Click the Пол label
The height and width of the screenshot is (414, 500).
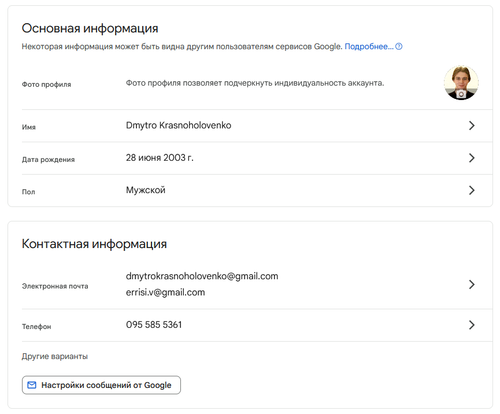click(28, 192)
